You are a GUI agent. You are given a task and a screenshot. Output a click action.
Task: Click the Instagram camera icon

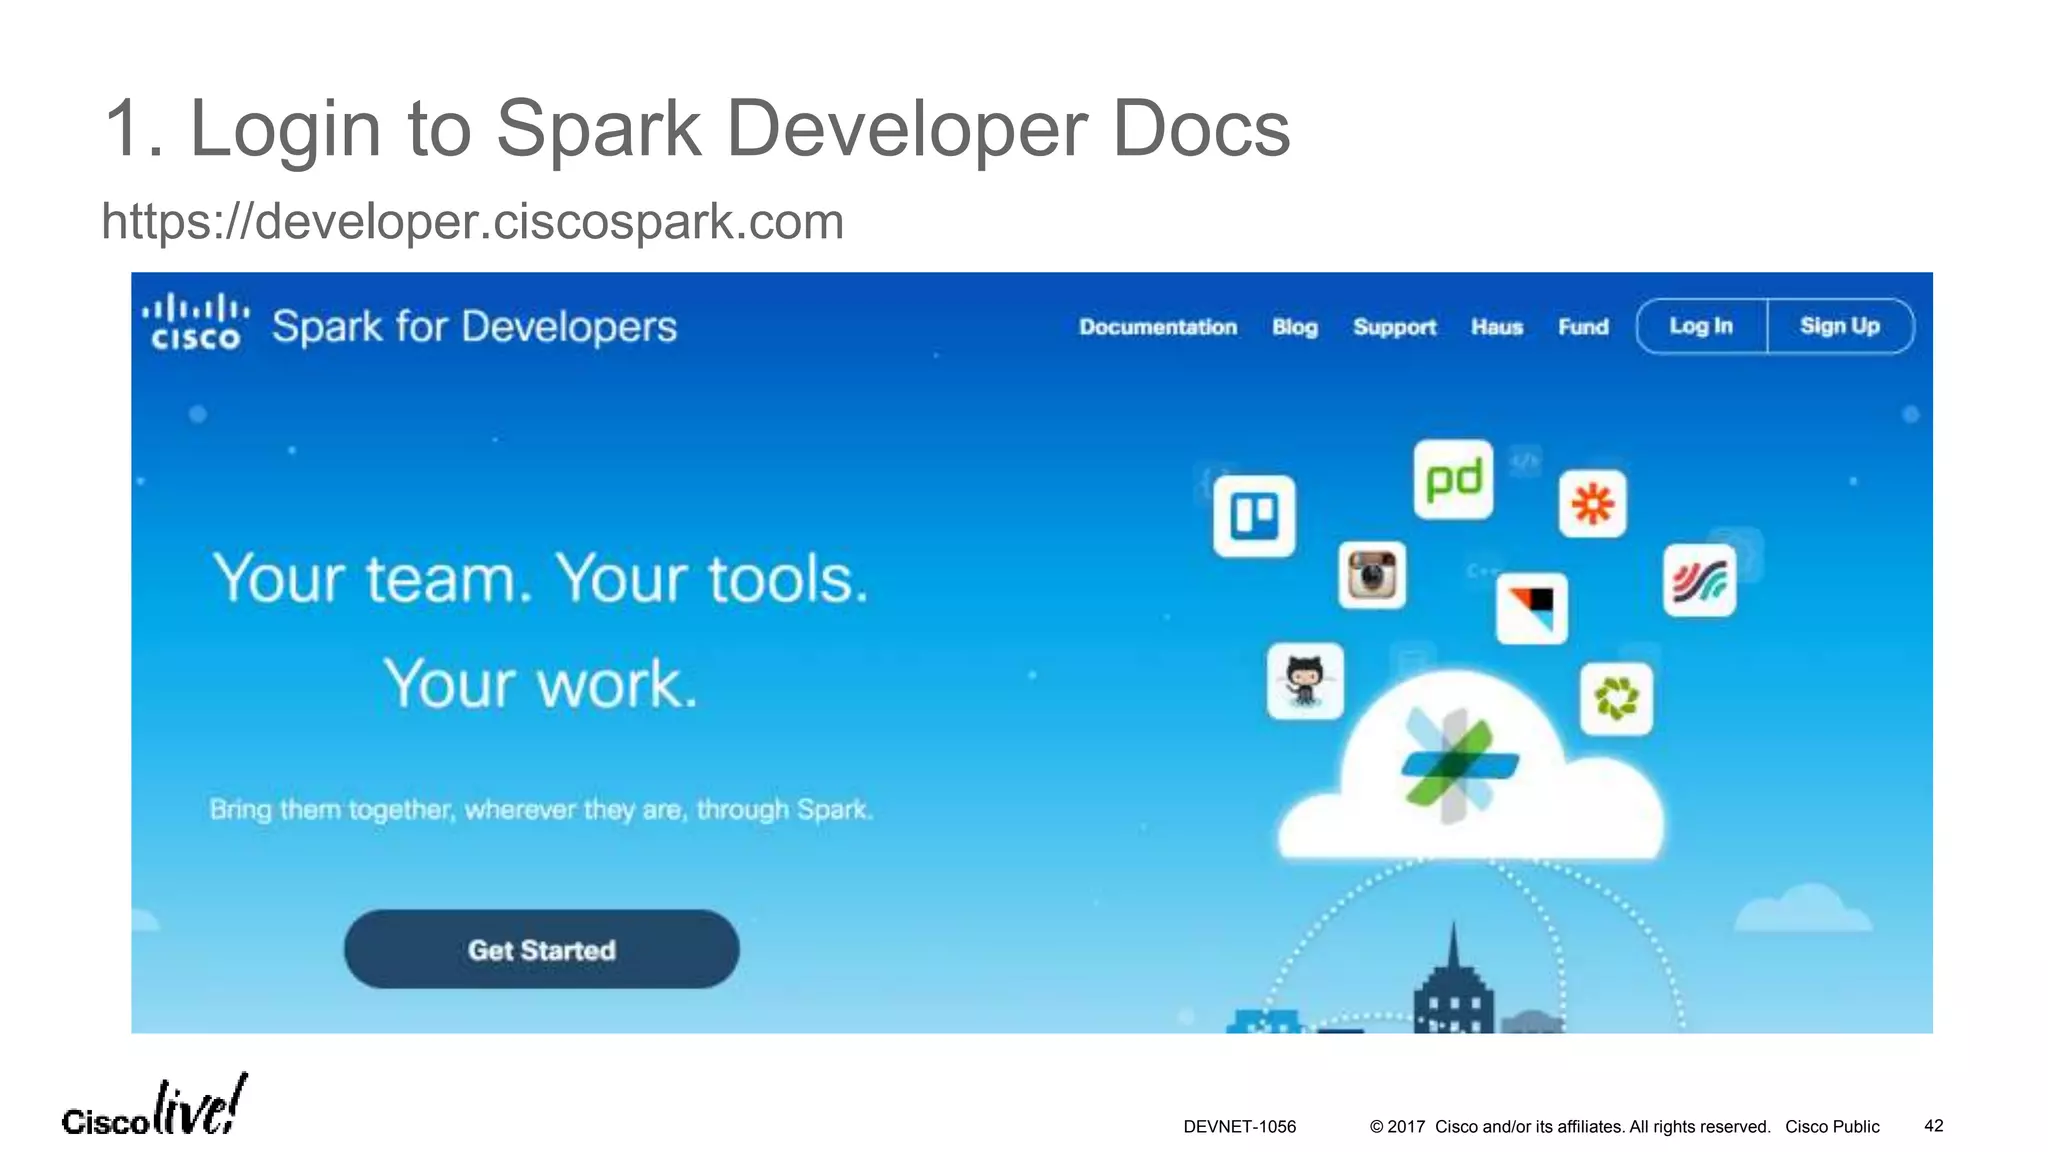[1372, 576]
